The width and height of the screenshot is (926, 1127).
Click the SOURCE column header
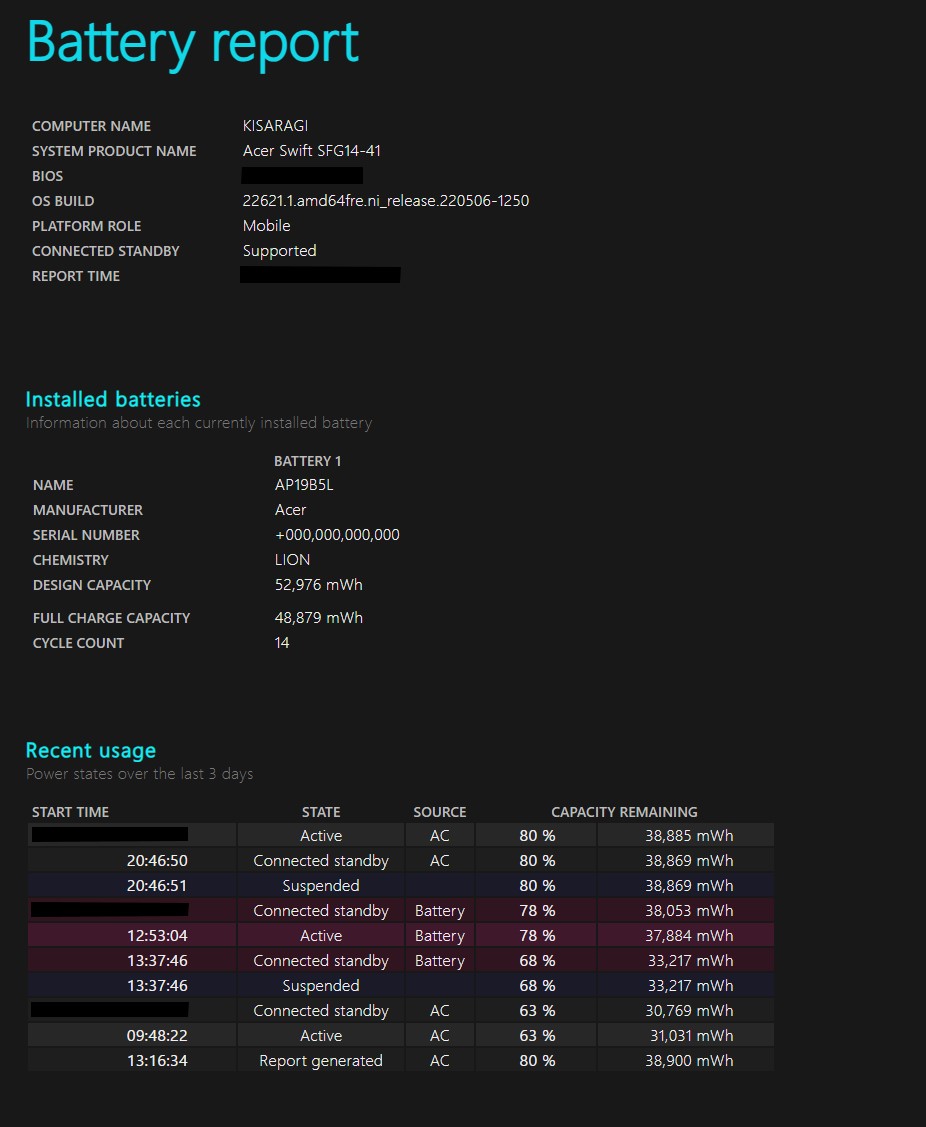click(439, 812)
